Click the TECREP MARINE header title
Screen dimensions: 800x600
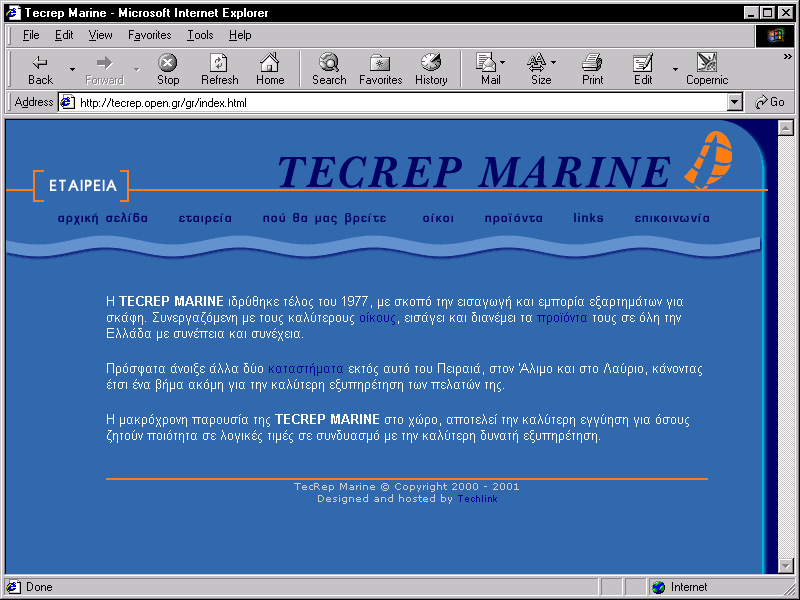[x=474, y=172]
